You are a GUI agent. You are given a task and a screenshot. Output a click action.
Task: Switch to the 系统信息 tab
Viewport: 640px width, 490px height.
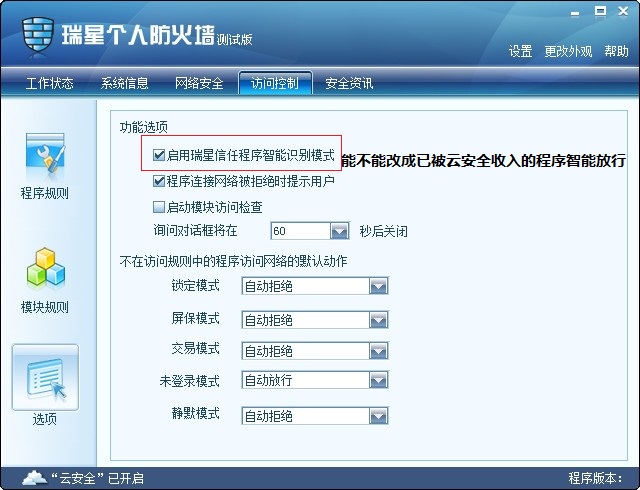[x=124, y=84]
